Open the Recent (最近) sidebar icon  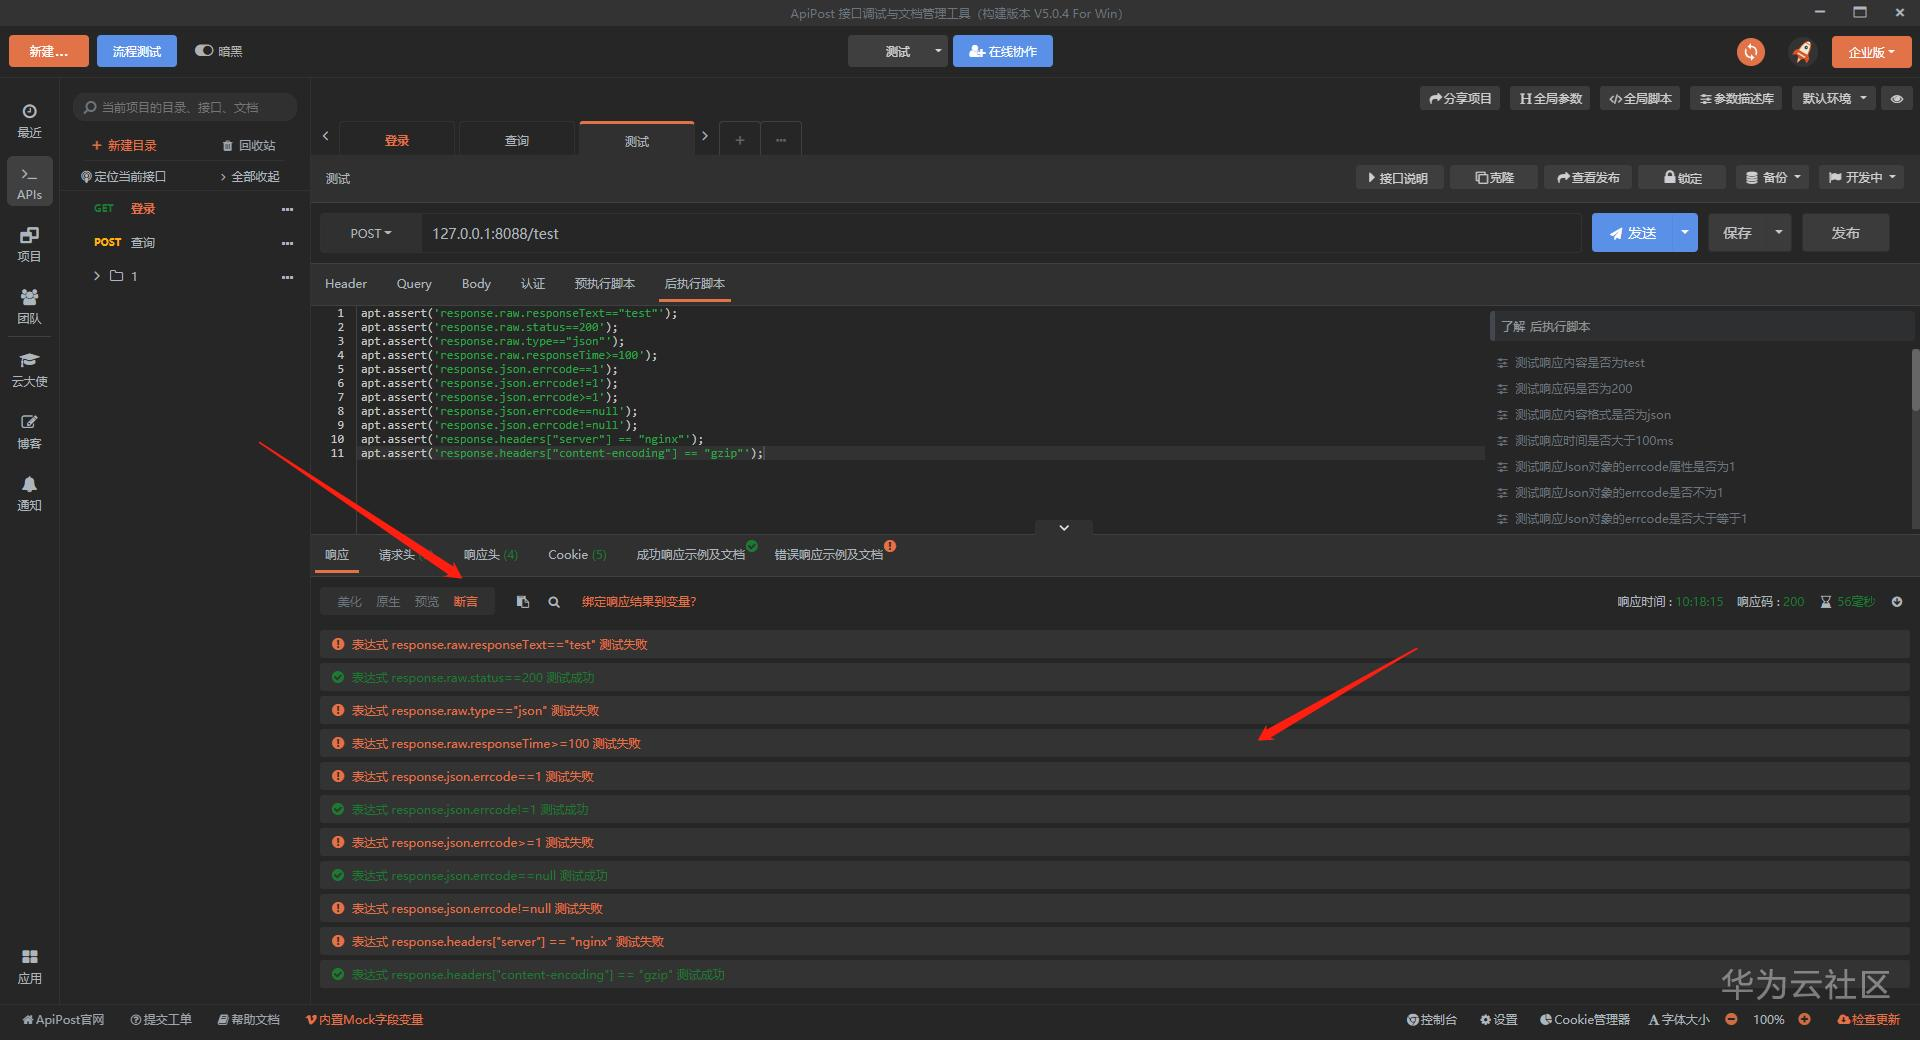point(29,120)
